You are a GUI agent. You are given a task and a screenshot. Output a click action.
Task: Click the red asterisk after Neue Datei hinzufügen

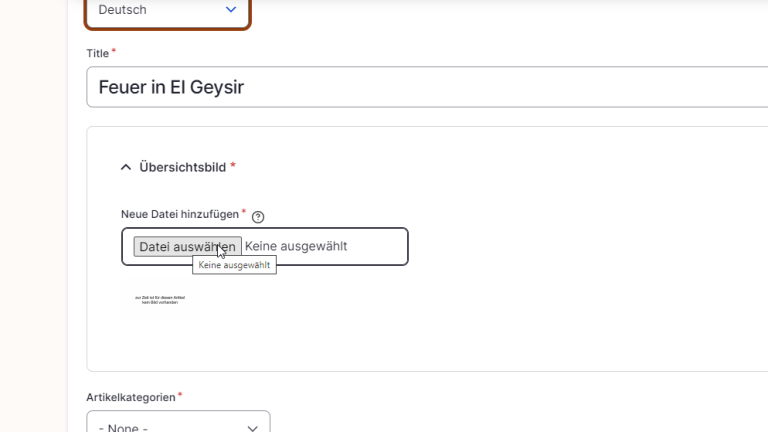click(243, 212)
